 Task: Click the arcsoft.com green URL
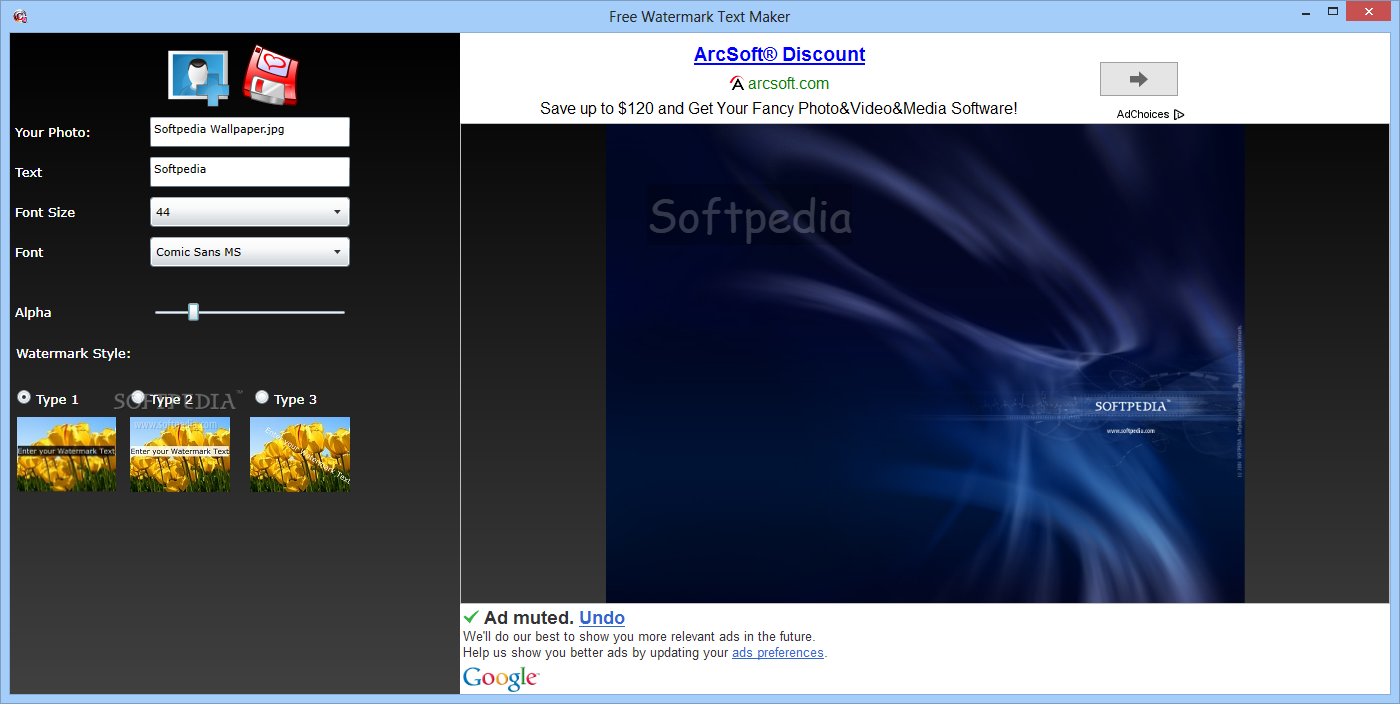click(788, 84)
